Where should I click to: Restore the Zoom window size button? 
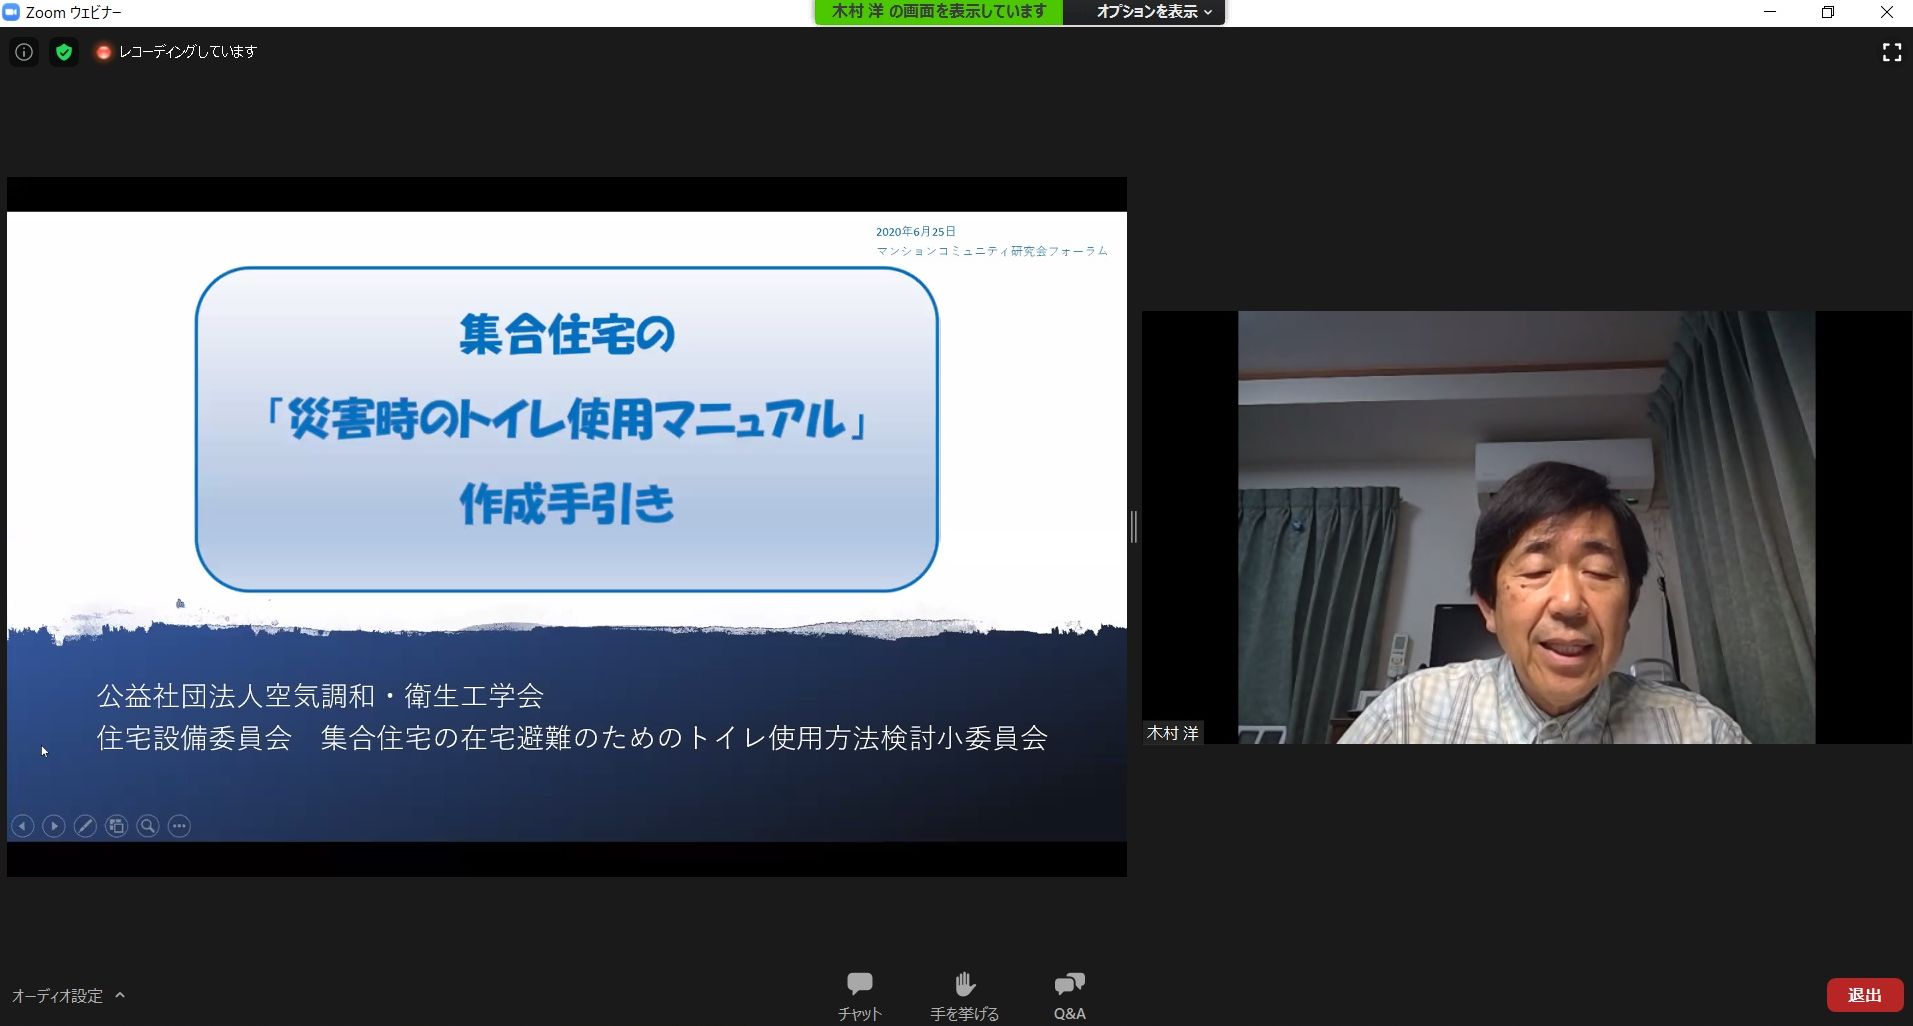[x=1828, y=12]
